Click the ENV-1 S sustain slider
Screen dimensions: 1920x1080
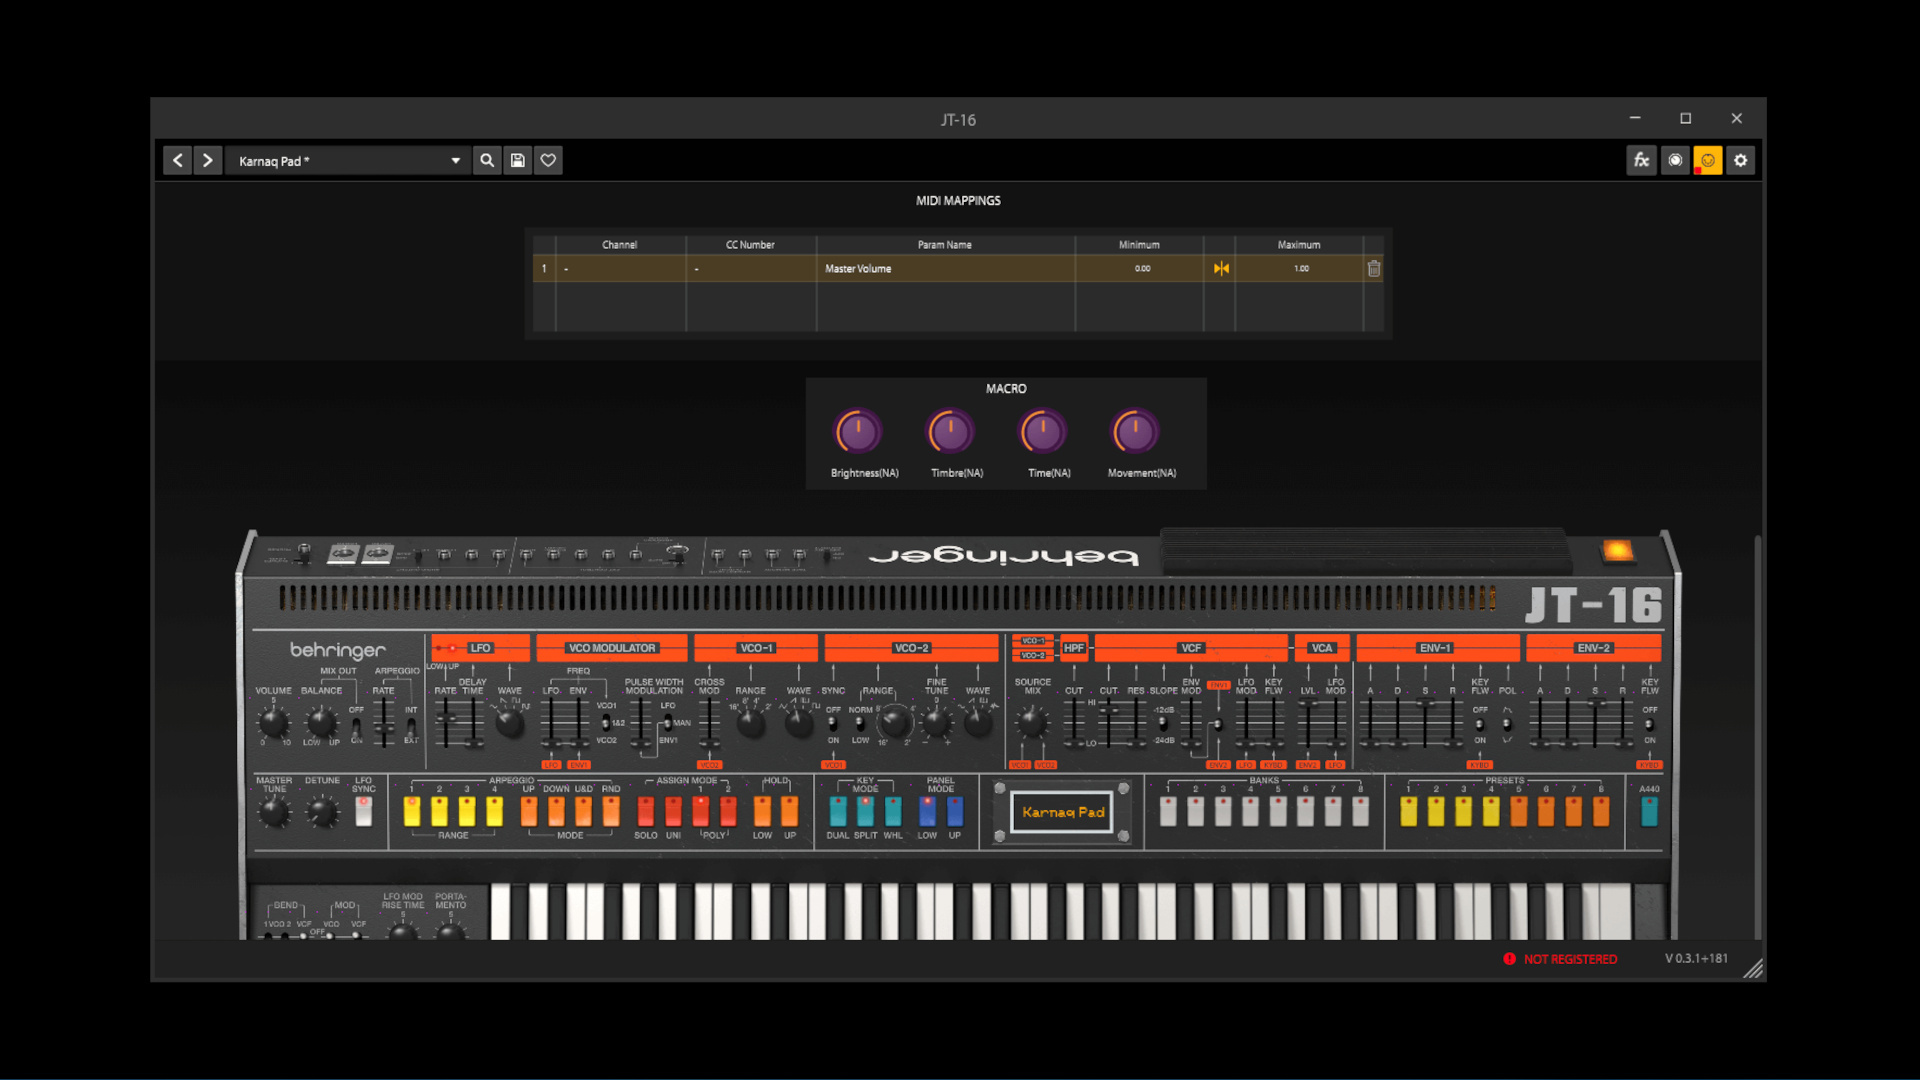(1425, 722)
